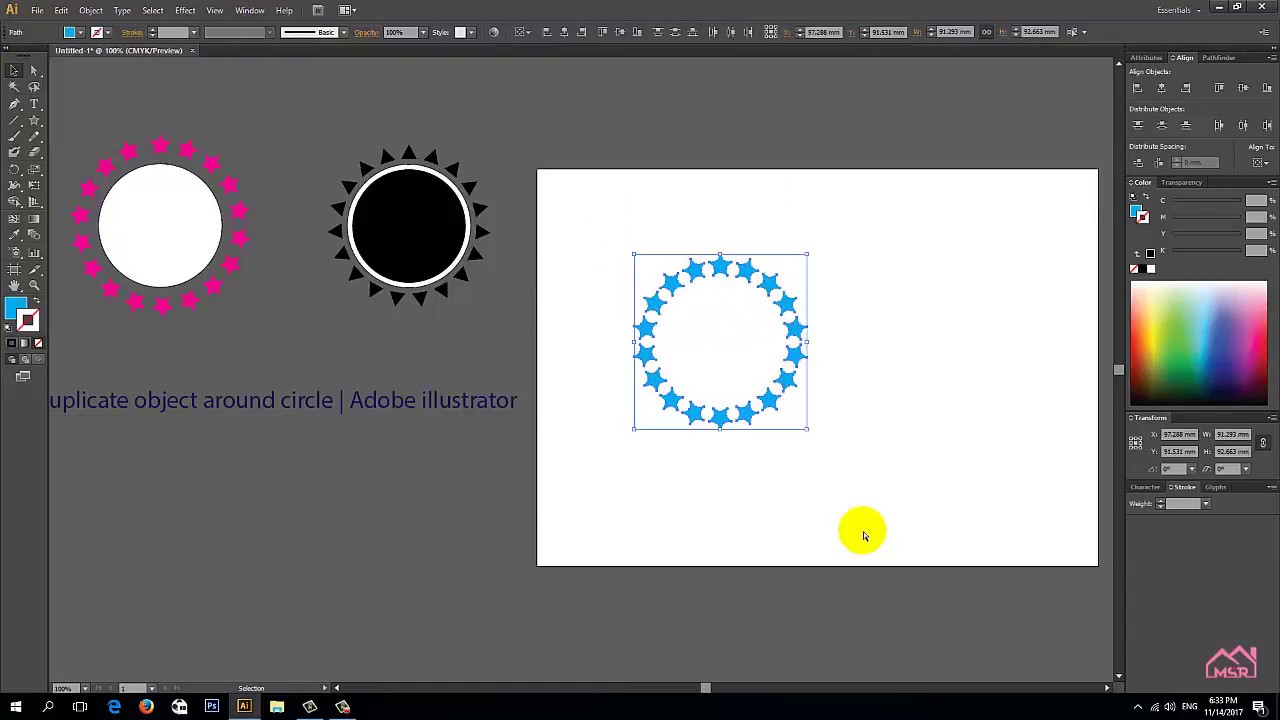
Task: Click the Opacity link in control bar
Action: (366, 32)
